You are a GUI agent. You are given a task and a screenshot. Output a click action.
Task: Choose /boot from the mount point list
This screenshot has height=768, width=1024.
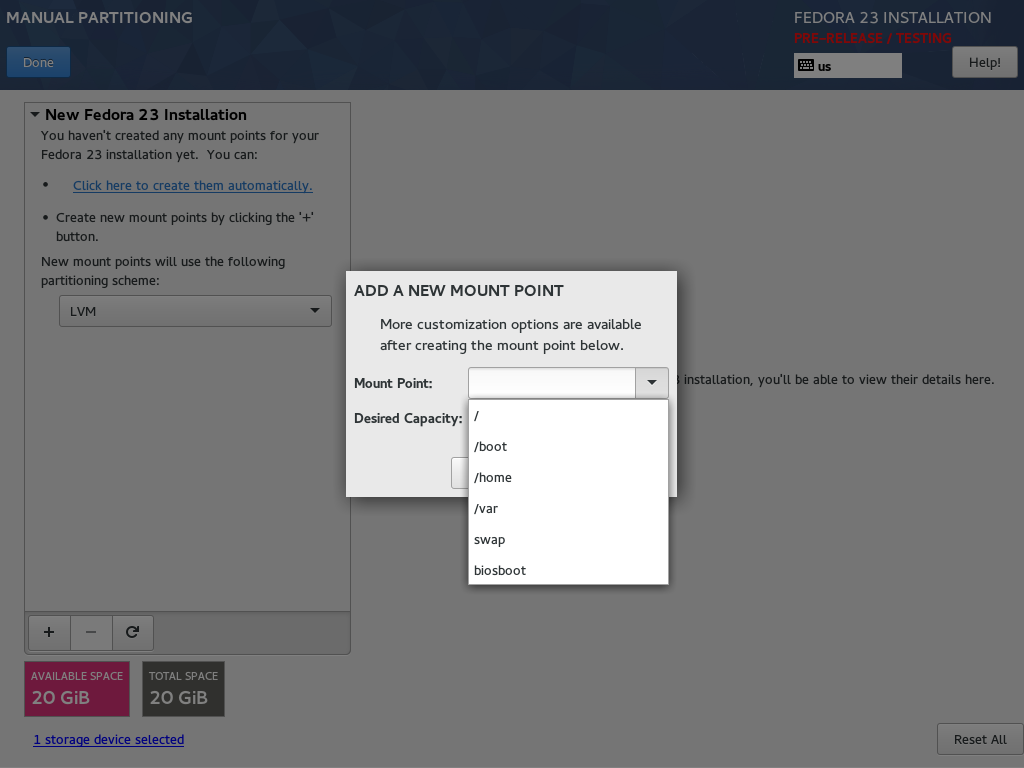click(568, 447)
